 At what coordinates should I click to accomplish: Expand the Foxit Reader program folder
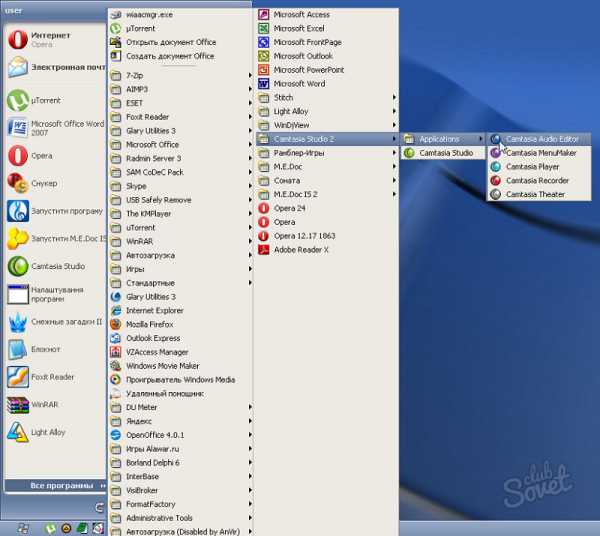180,117
